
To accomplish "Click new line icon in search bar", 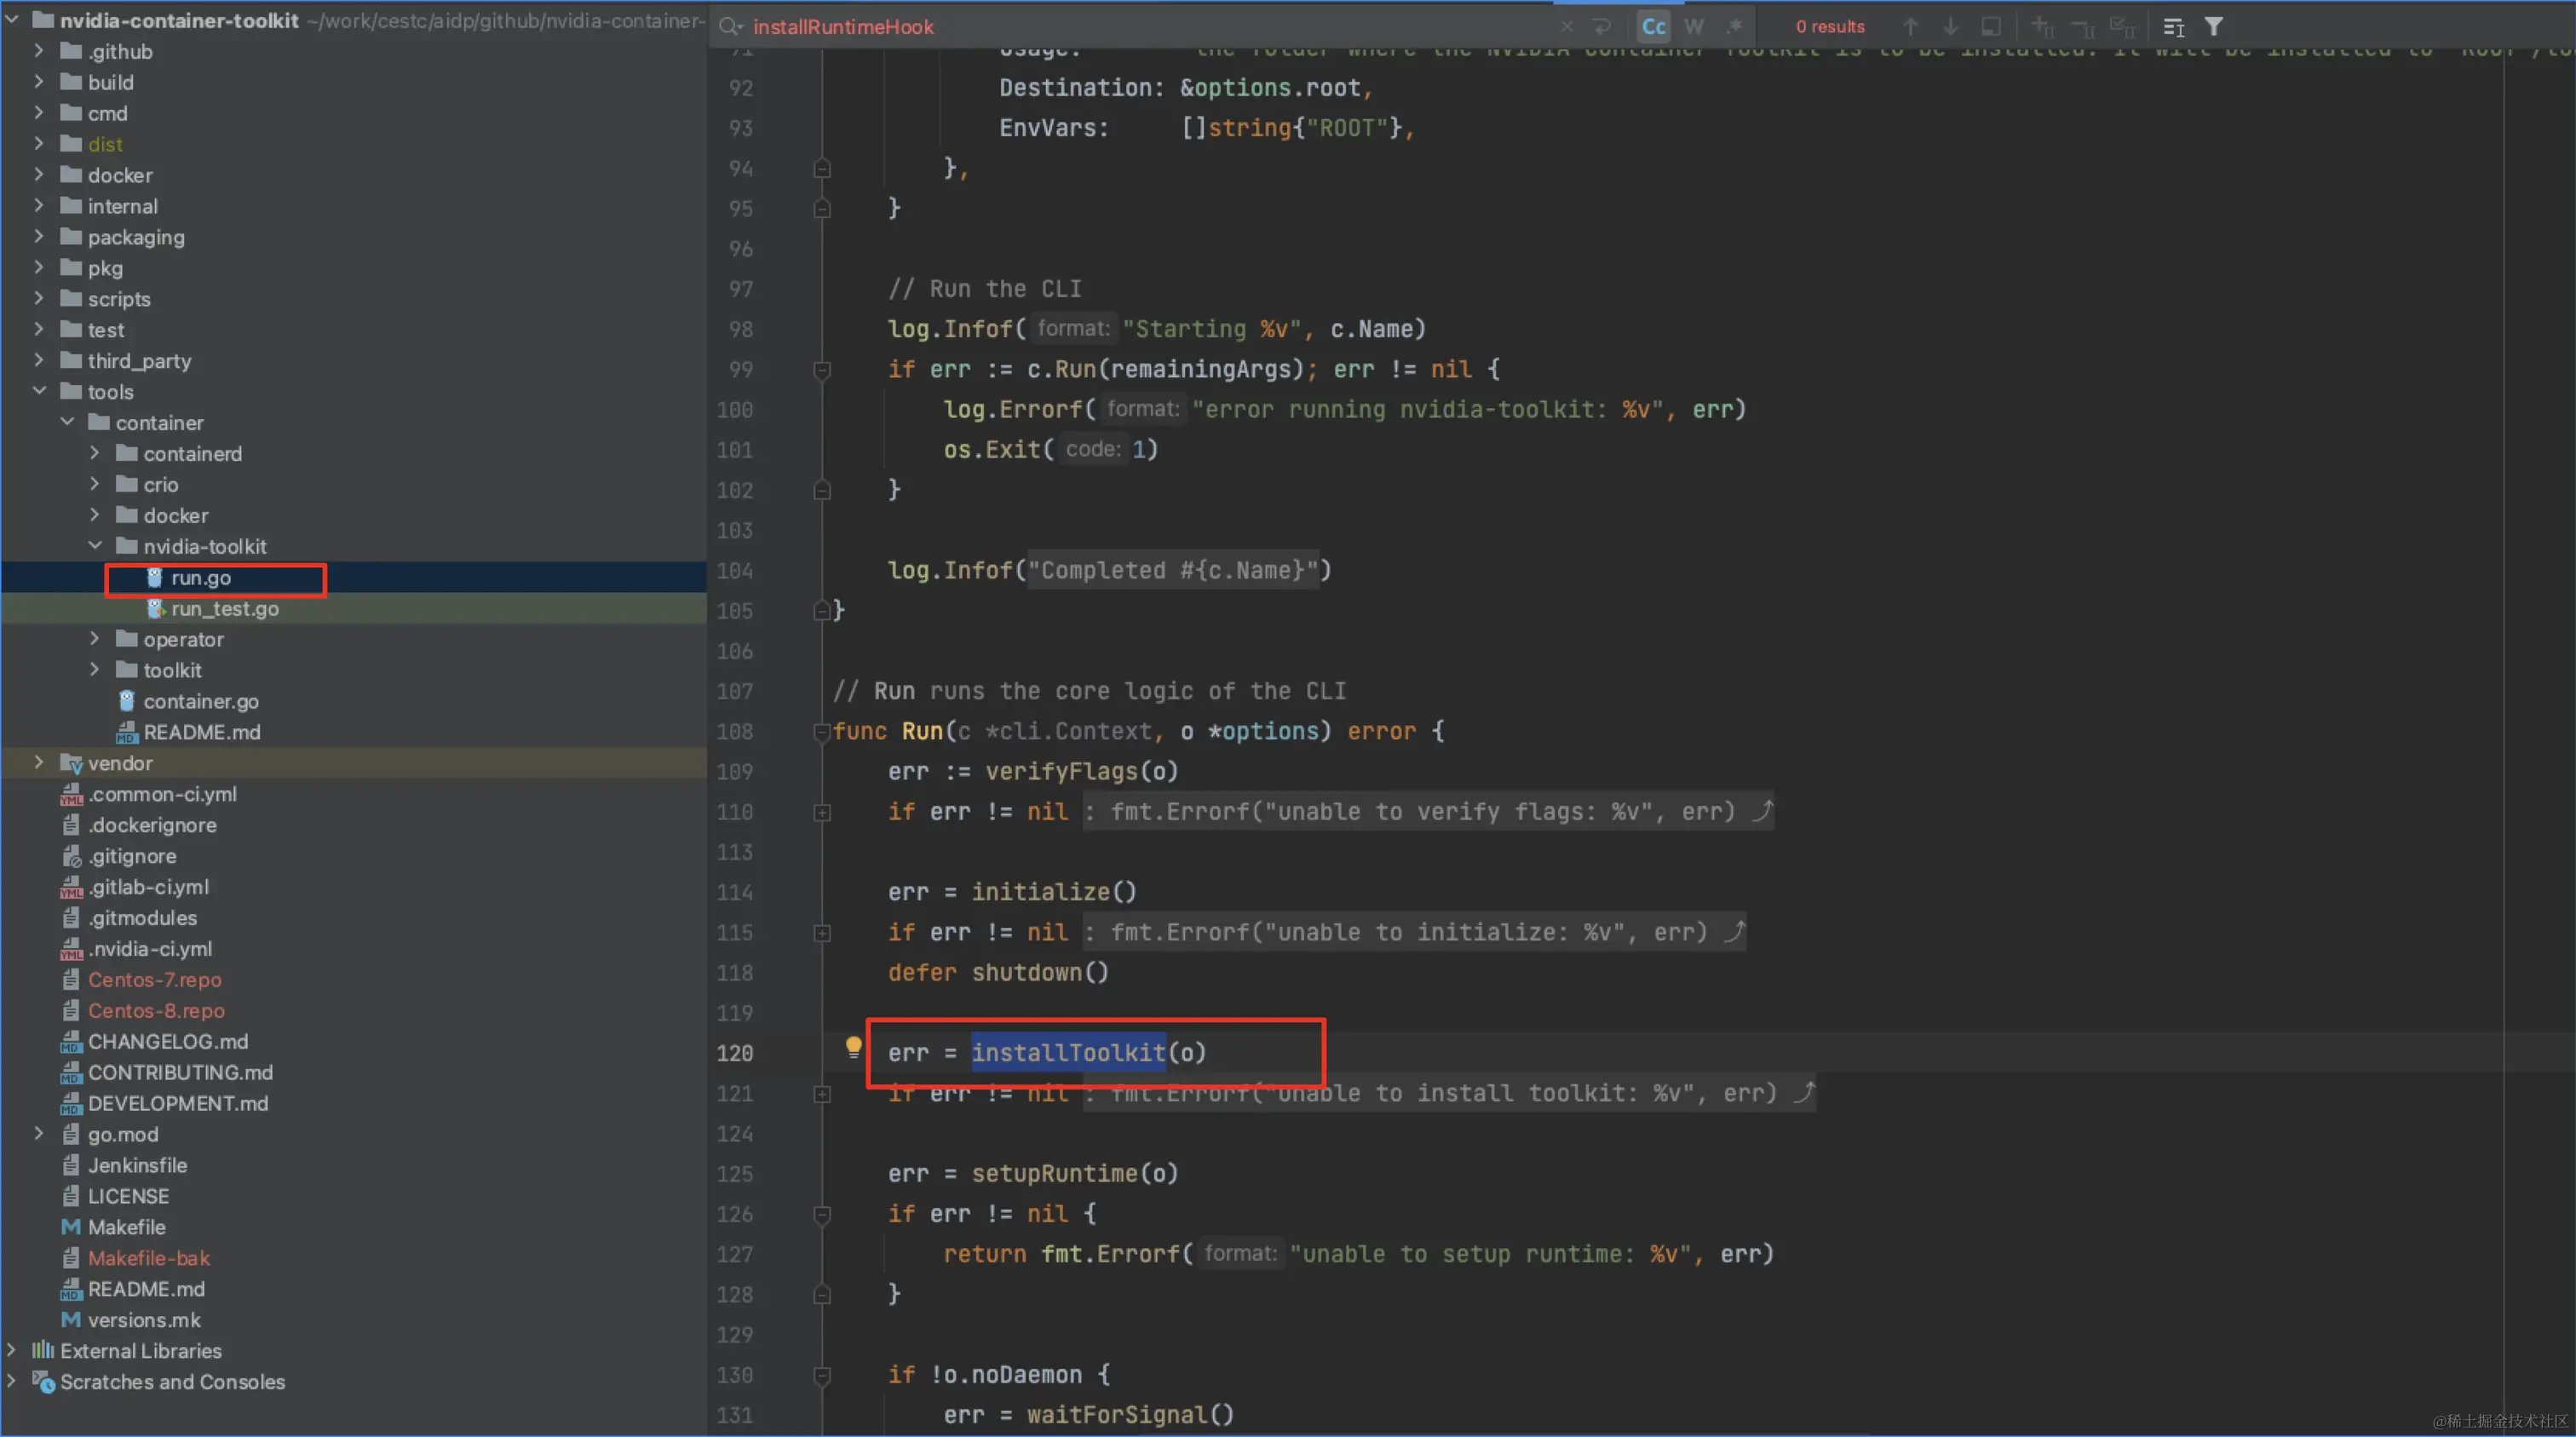I will [x=1602, y=27].
